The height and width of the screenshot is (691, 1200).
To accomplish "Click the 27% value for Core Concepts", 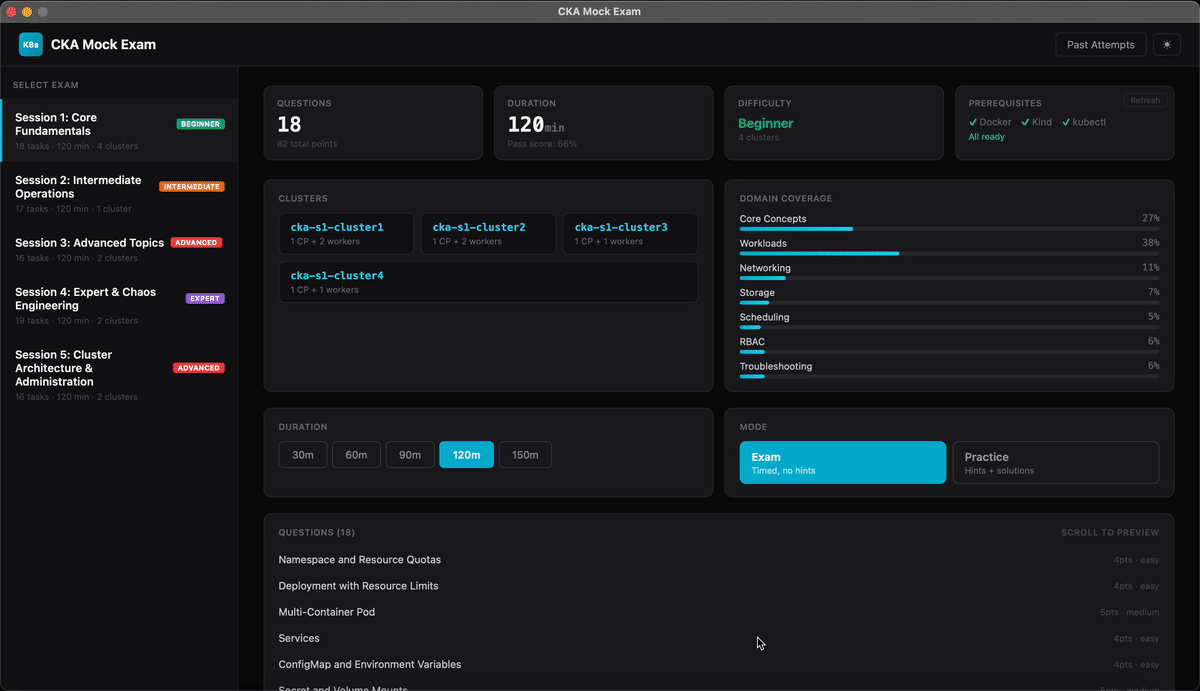I will [x=1151, y=218].
